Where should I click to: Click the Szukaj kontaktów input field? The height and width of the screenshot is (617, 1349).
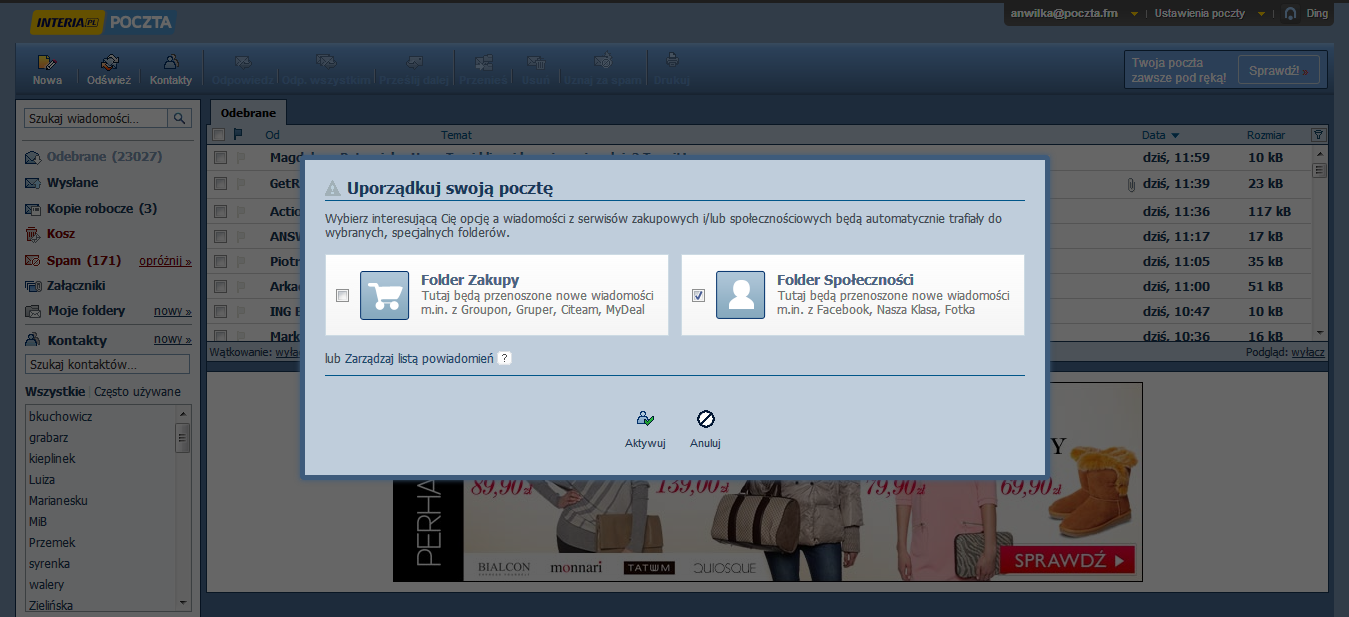click(x=106, y=365)
